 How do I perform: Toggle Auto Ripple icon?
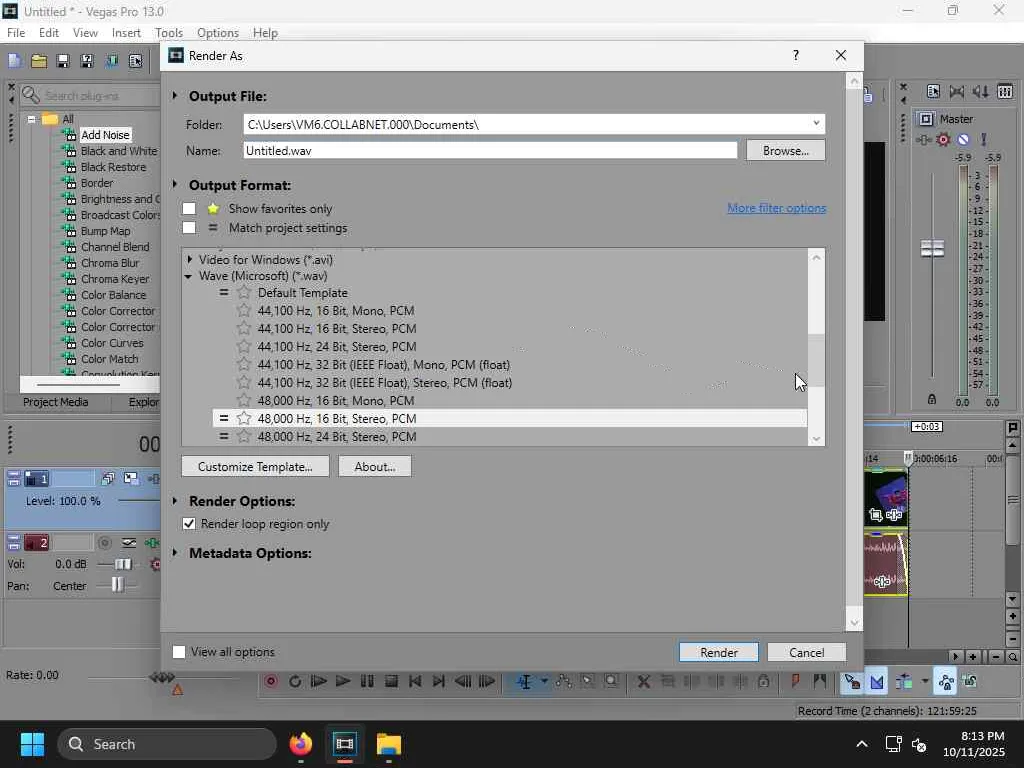904,682
